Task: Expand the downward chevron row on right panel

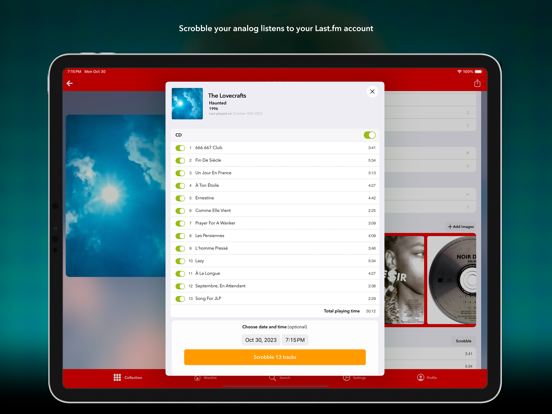Action: click(x=430, y=194)
